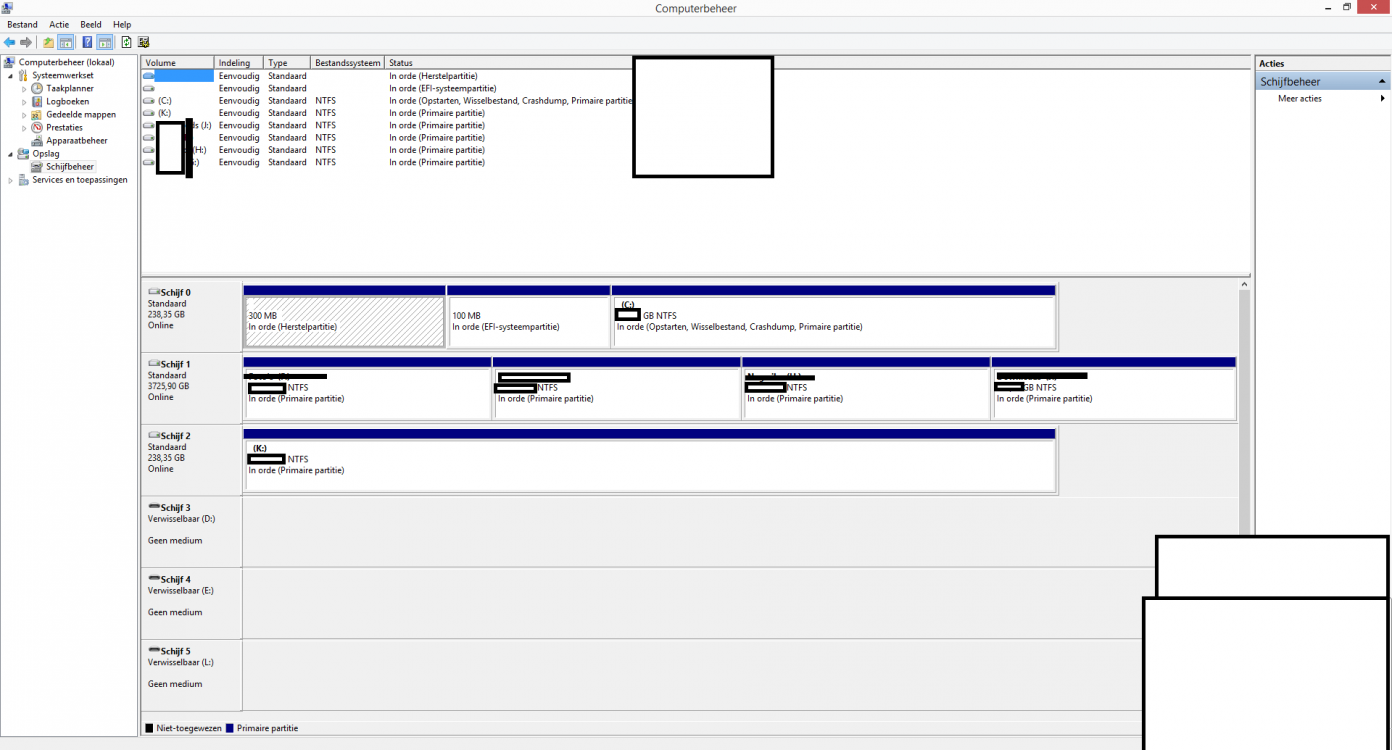Sort by the Volume column header

[x=178, y=63]
